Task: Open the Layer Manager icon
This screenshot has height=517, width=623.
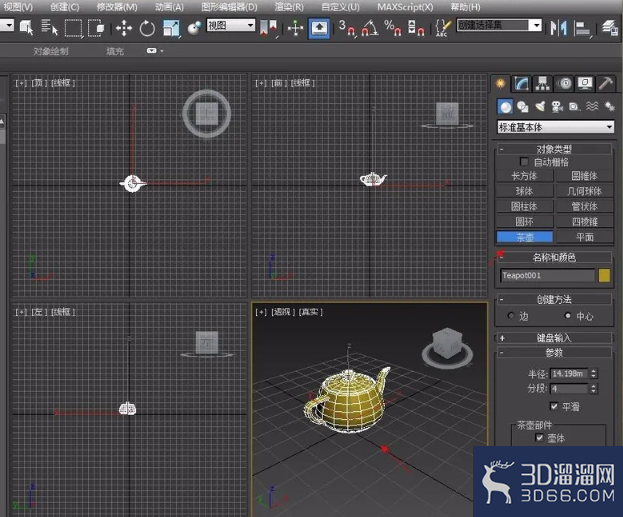Action: 610,28
